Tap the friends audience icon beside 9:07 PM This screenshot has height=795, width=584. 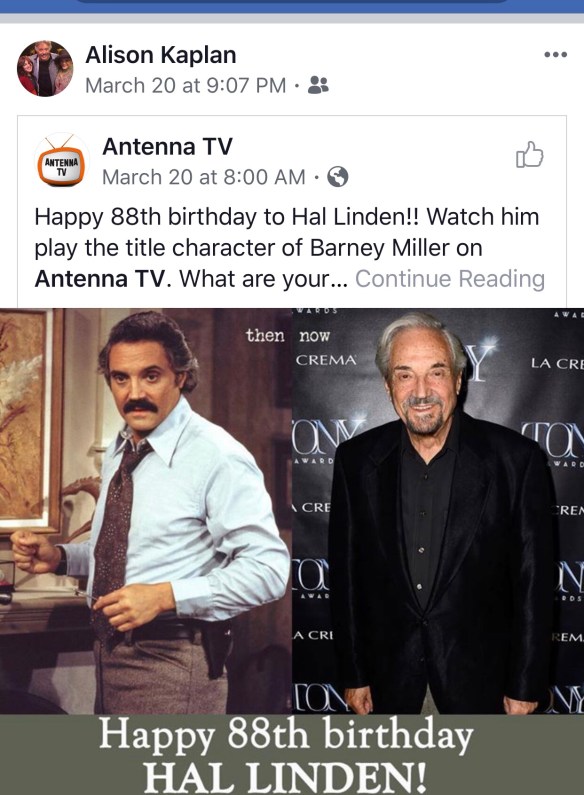[x=318, y=85]
